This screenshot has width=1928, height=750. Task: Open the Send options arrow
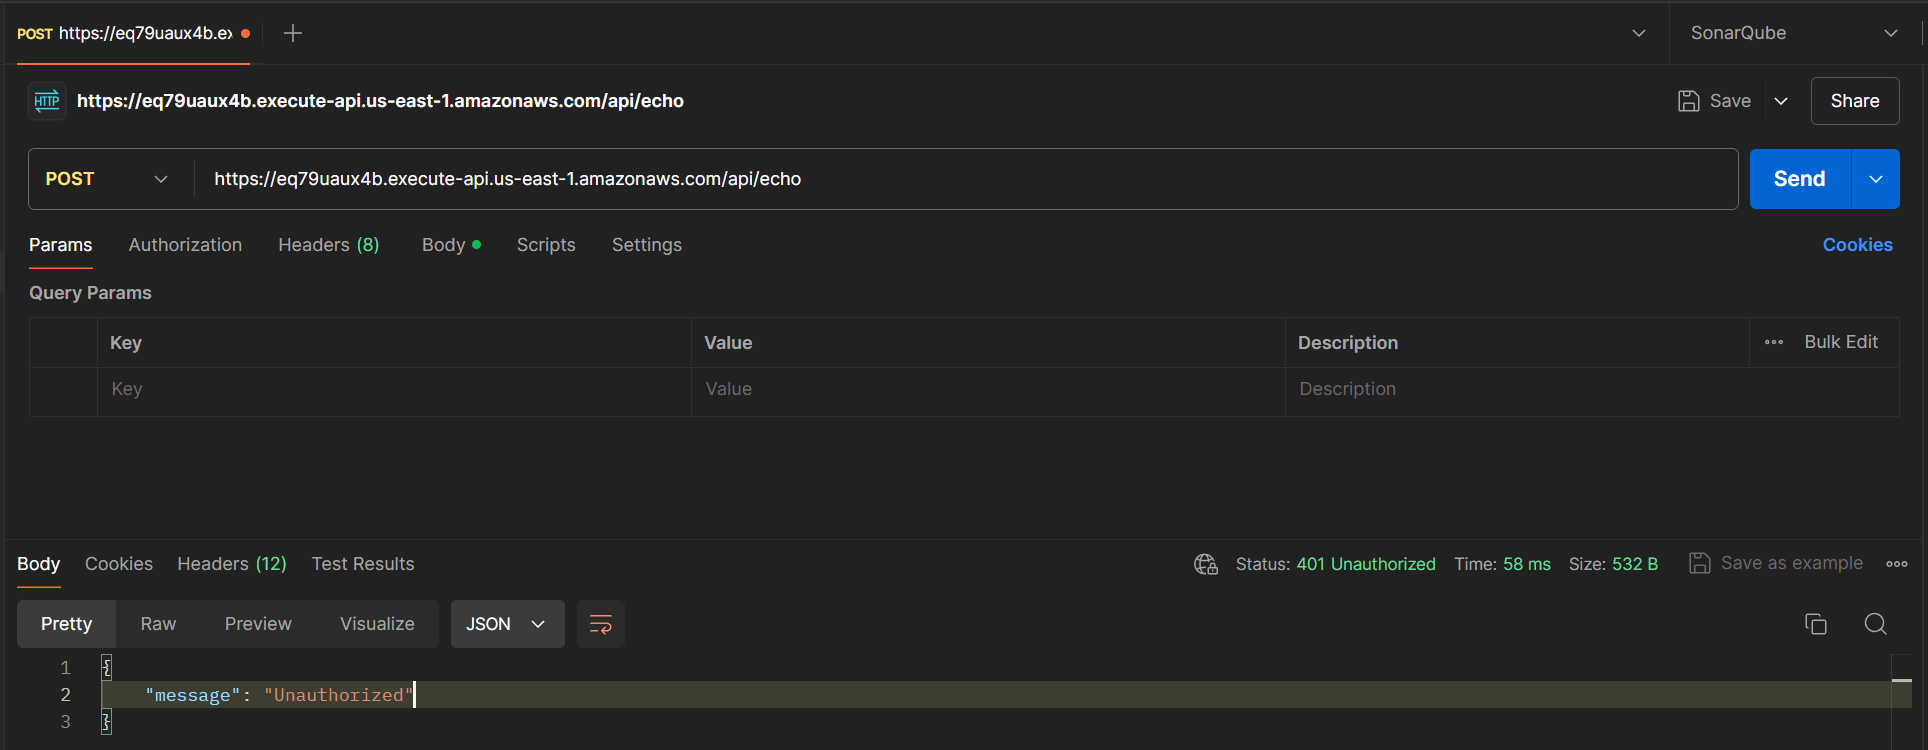click(1876, 179)
